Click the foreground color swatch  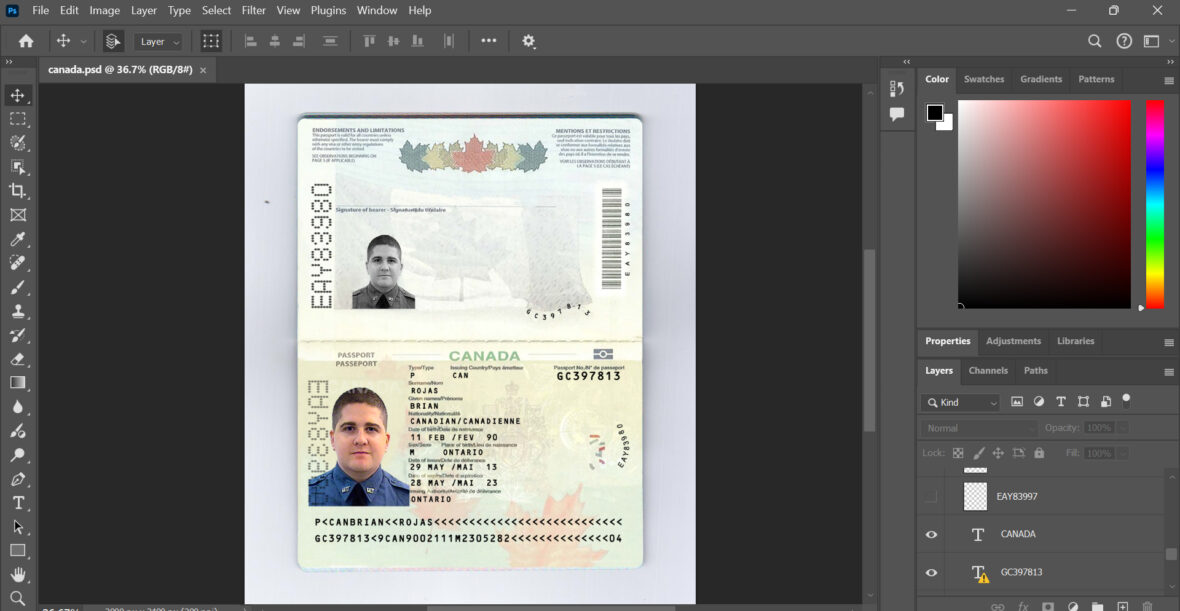point(935,113)
